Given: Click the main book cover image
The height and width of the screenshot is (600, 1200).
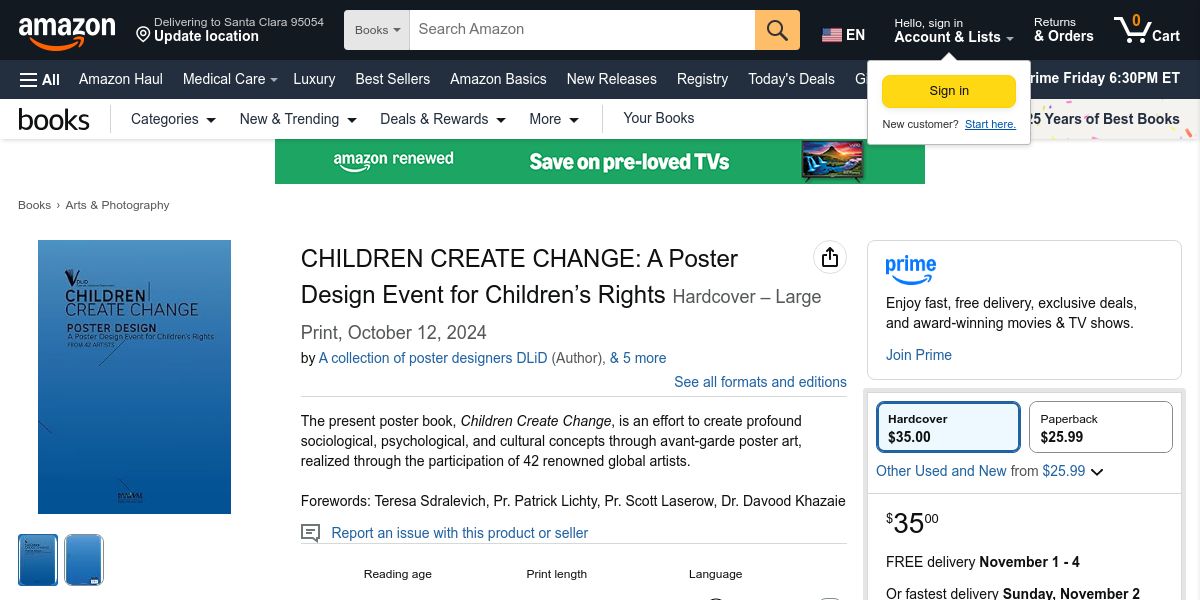Looking at the screenshot, I should pos(134,377).
